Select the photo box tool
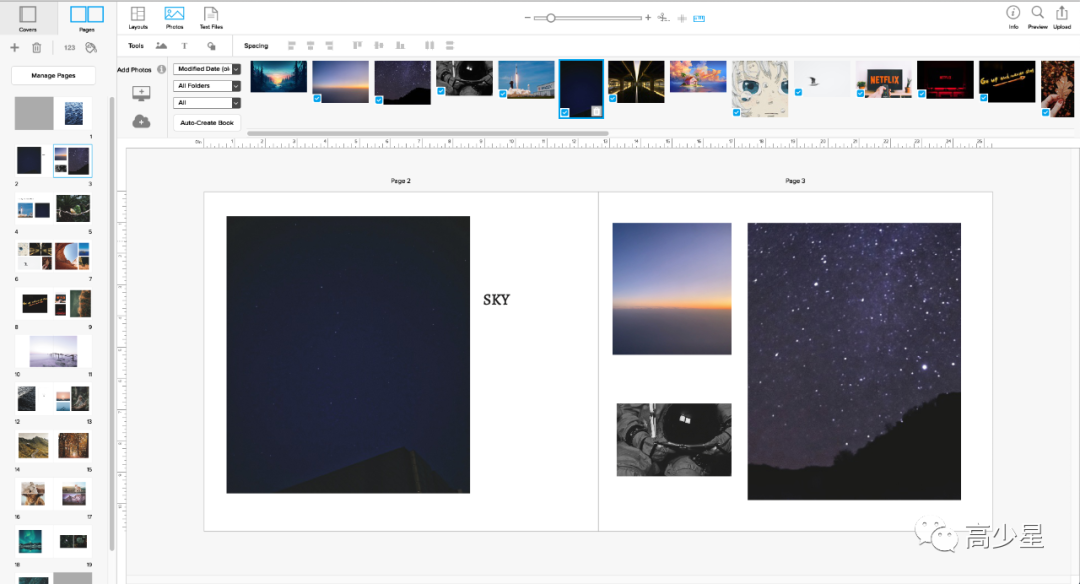Image resolution: width=1080 pixels, height=584 pixels. [x=161, y=45]
